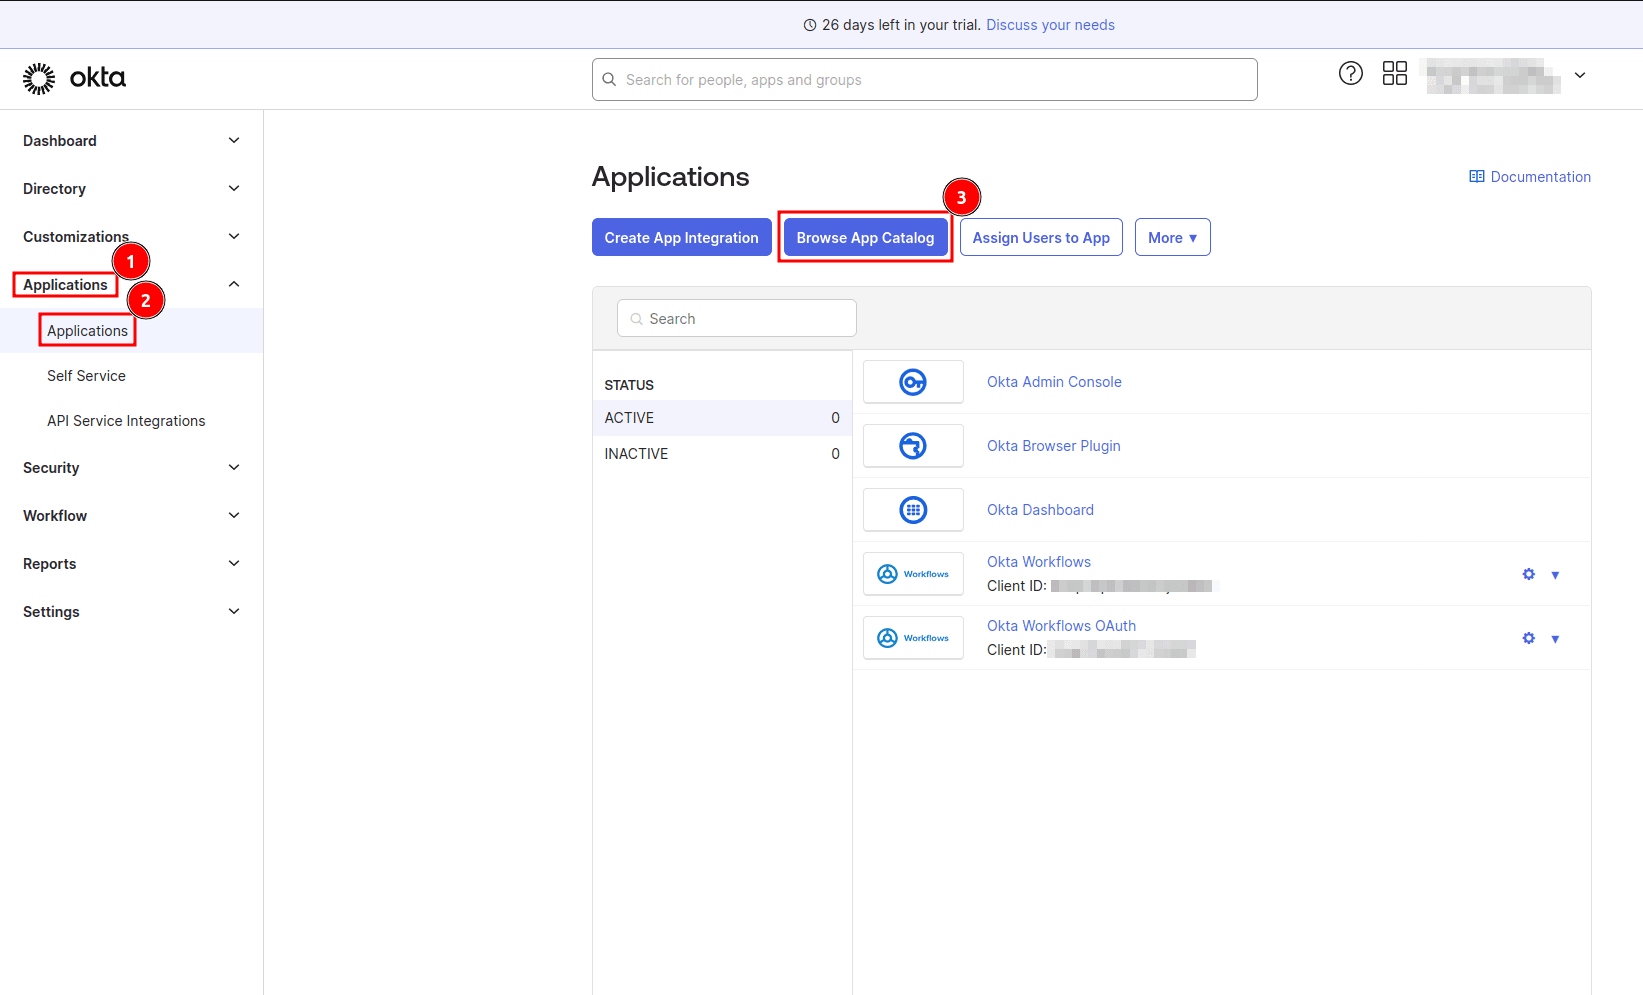
Task: Collapse the Applications section in sidebar
Action: 233,283
